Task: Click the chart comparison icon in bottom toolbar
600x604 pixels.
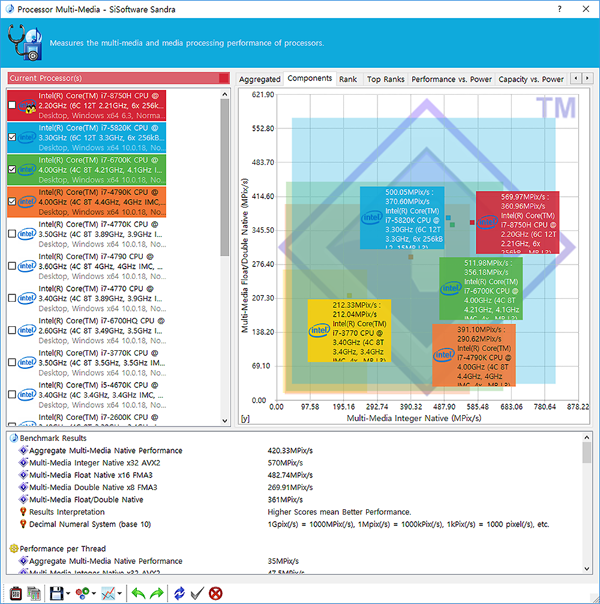Action: pyautogui.click(x=34, y=593)
